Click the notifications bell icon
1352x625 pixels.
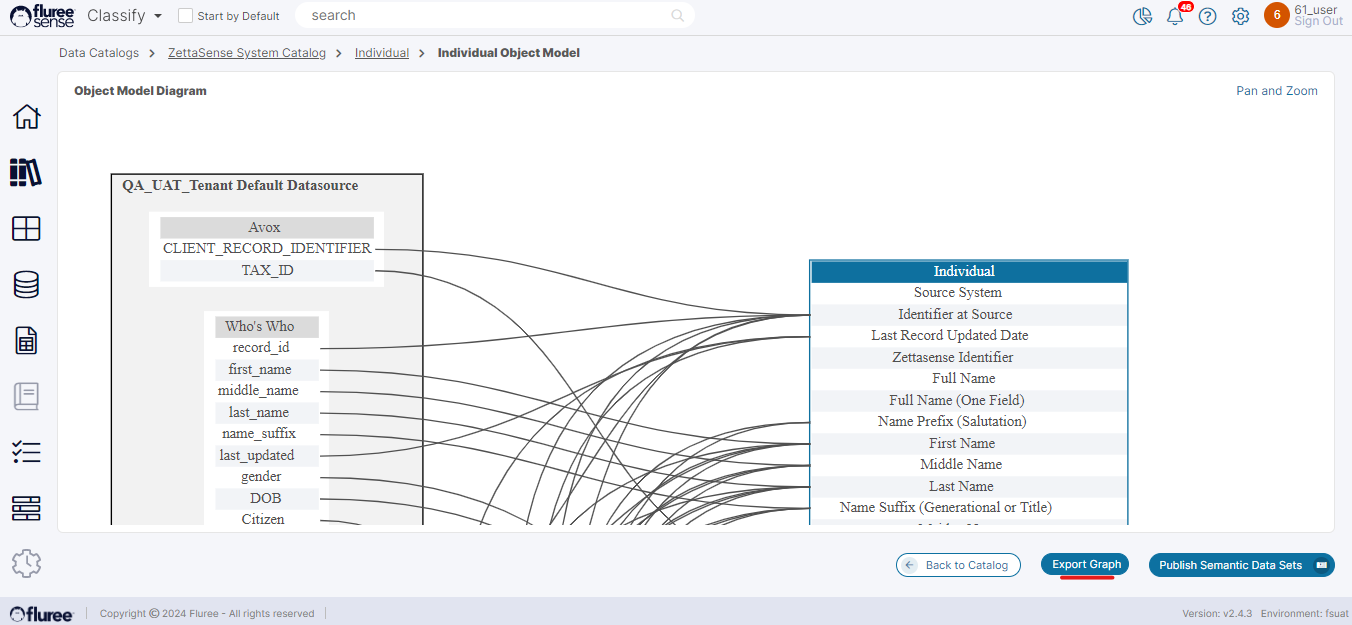(1175, 16)
